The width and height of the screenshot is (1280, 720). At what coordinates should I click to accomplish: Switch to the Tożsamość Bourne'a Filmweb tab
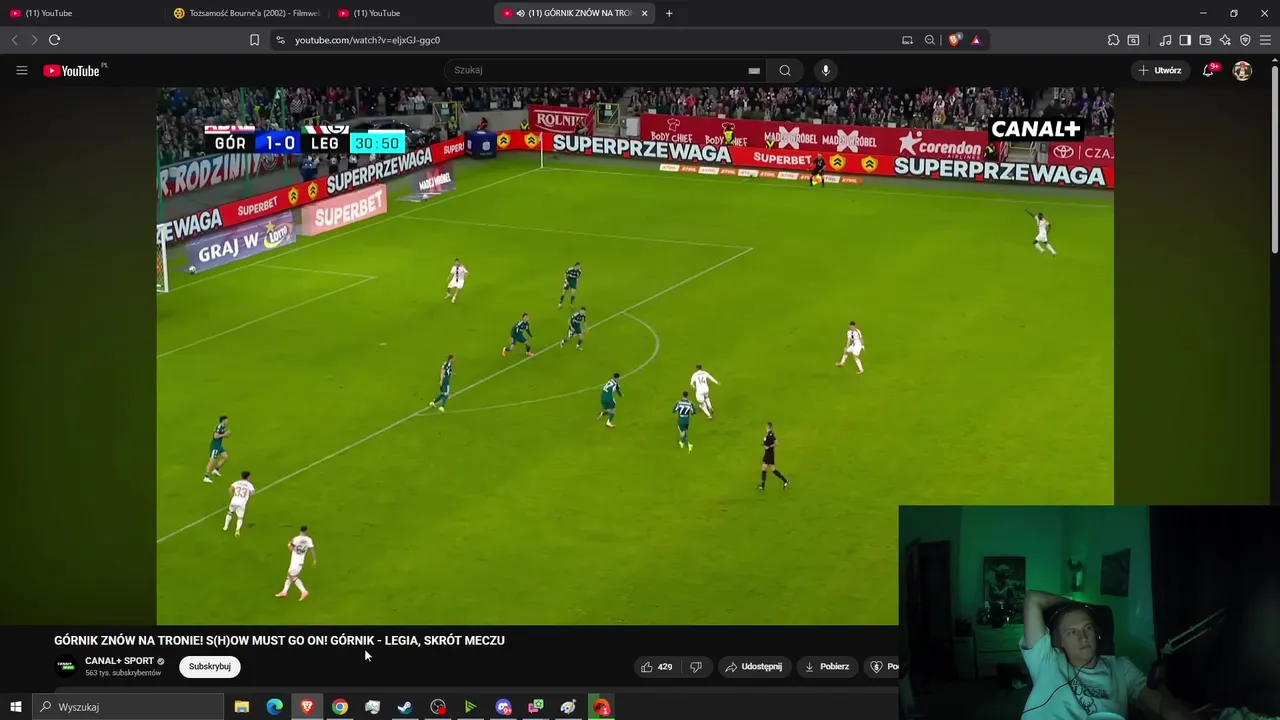click(x=247, y=13)
